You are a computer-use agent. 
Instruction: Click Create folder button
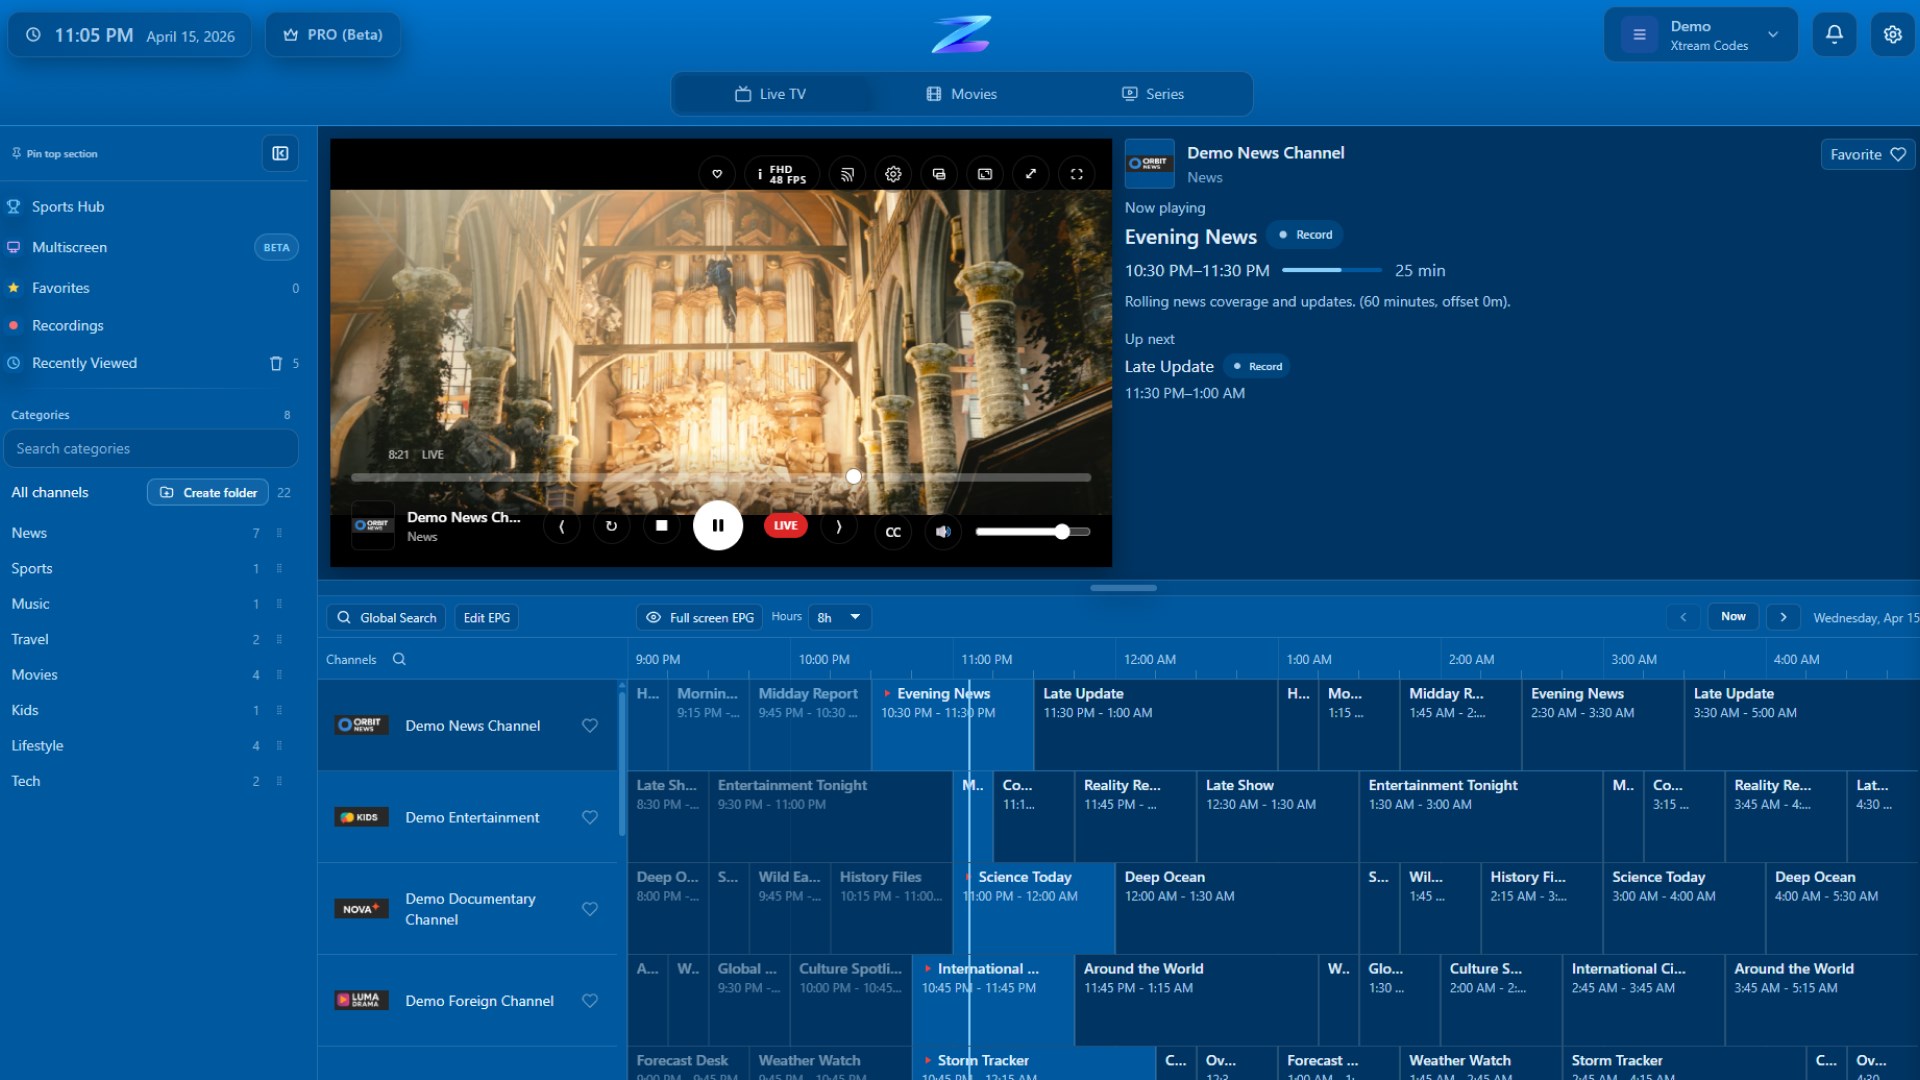tap(208, 493)
